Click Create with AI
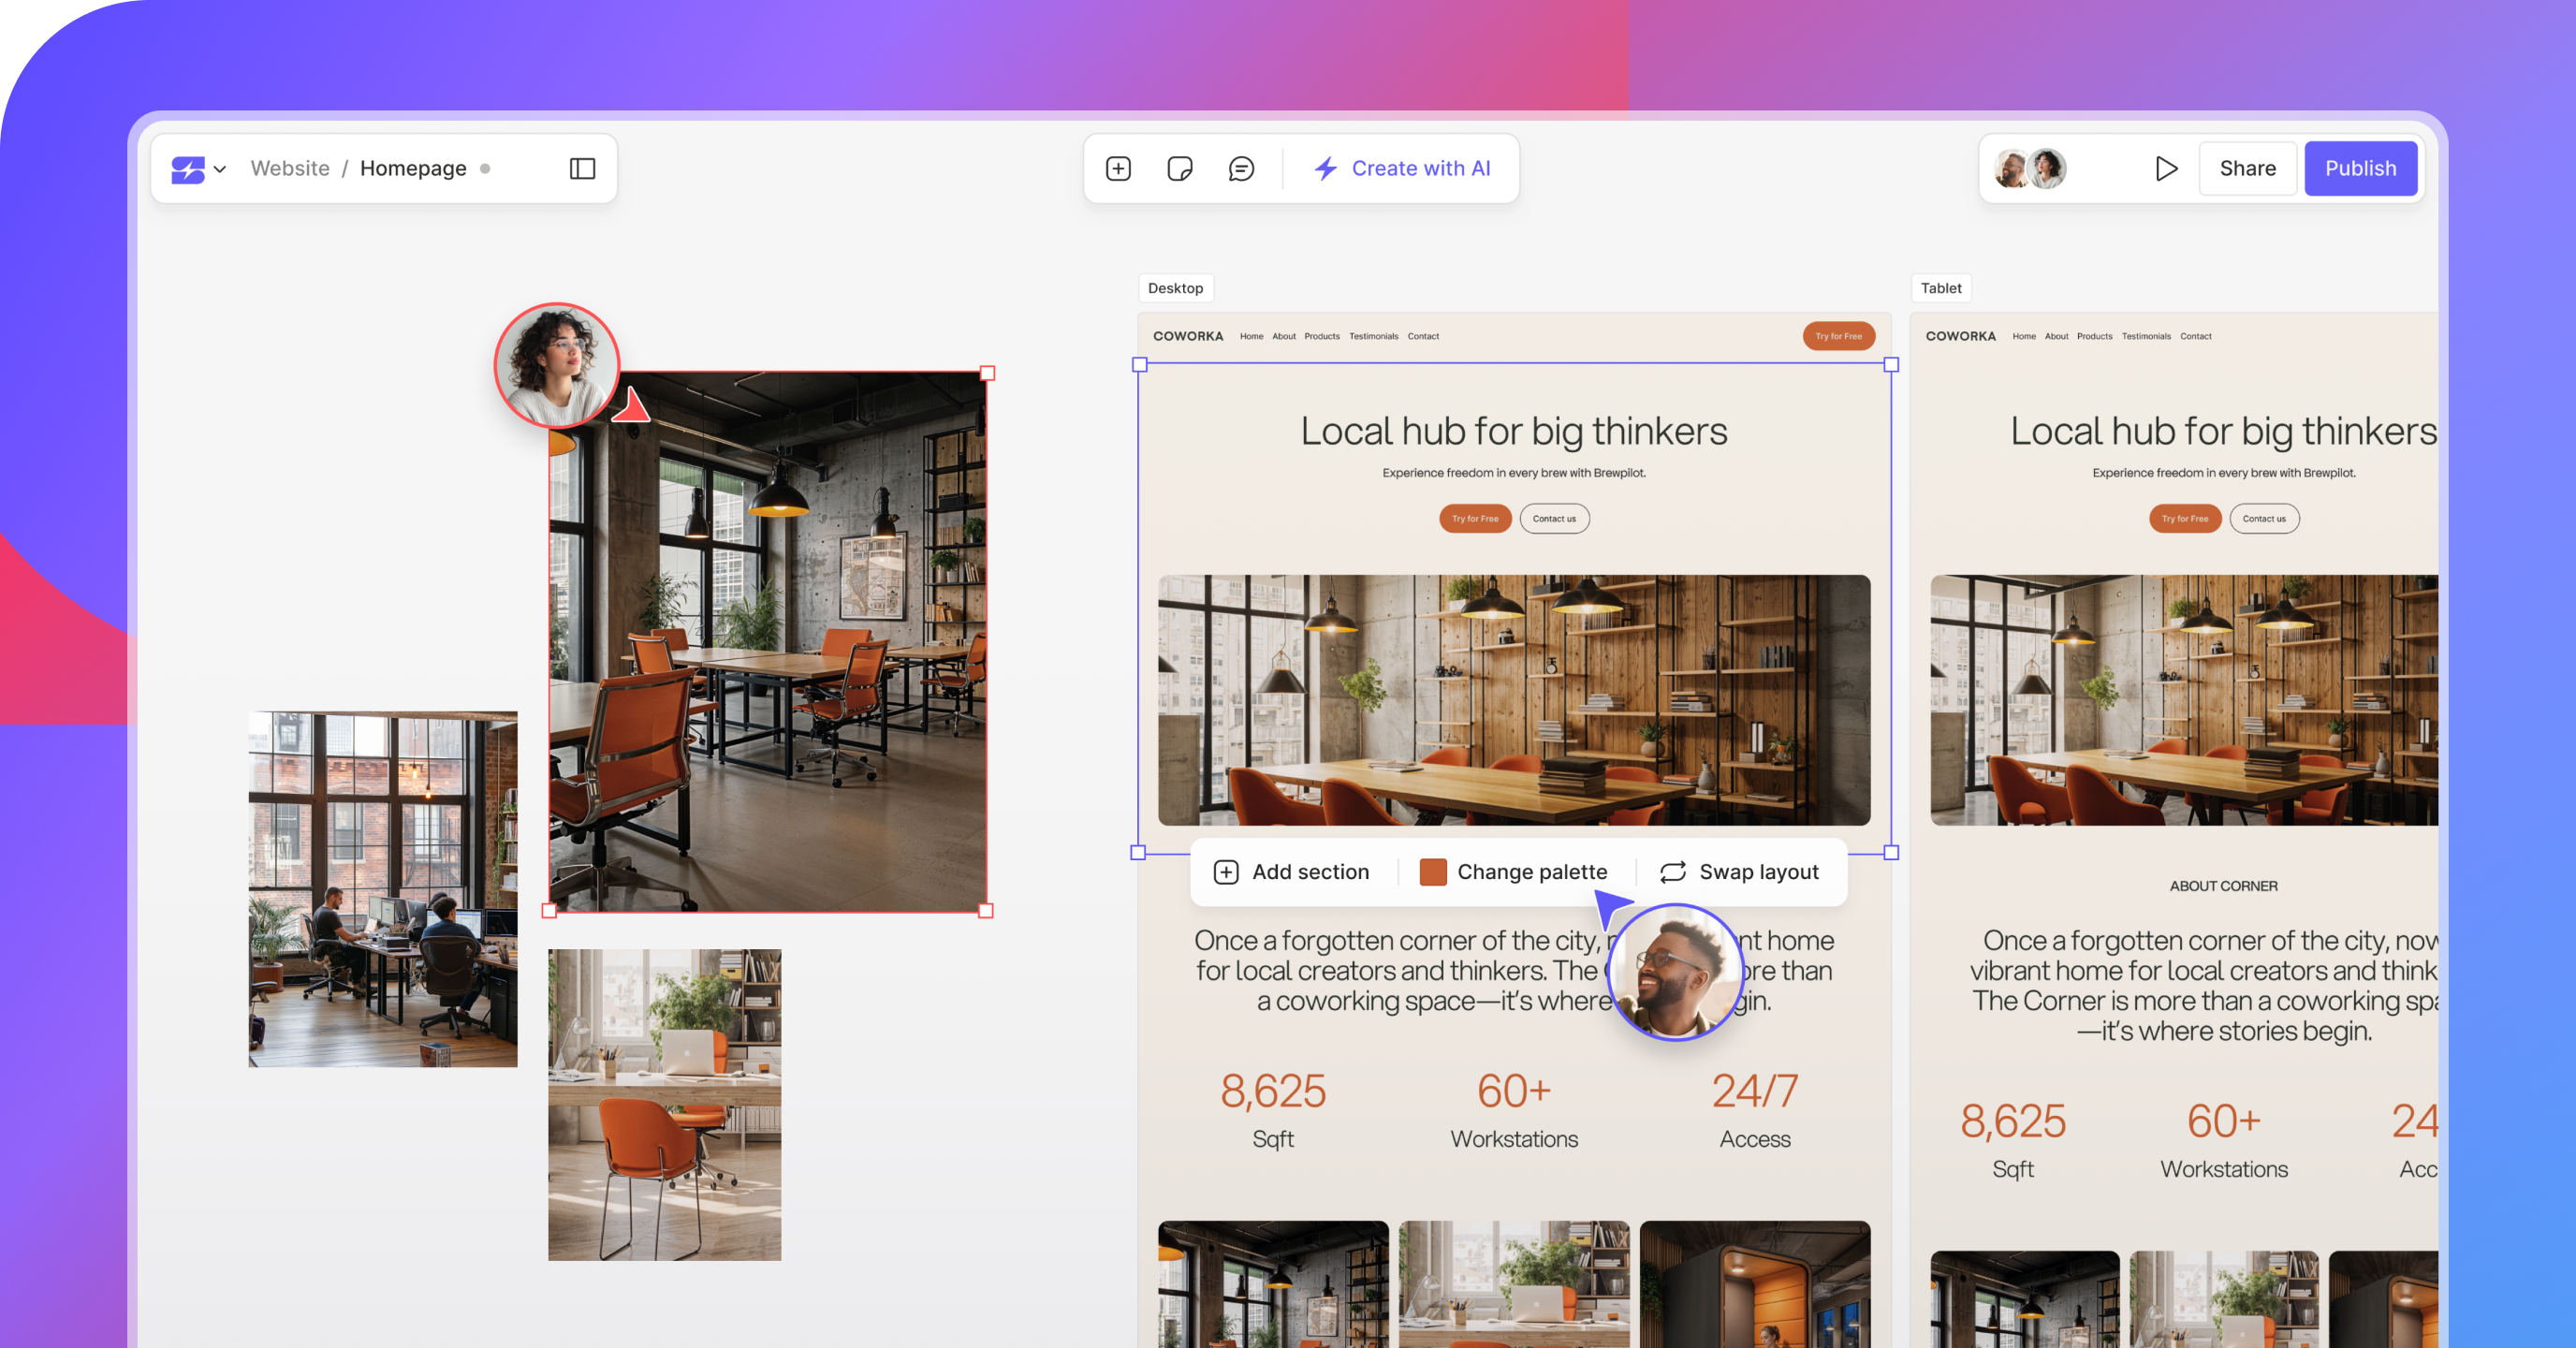Viewport: 2576px width, 1348px height. pos(1402,168)
